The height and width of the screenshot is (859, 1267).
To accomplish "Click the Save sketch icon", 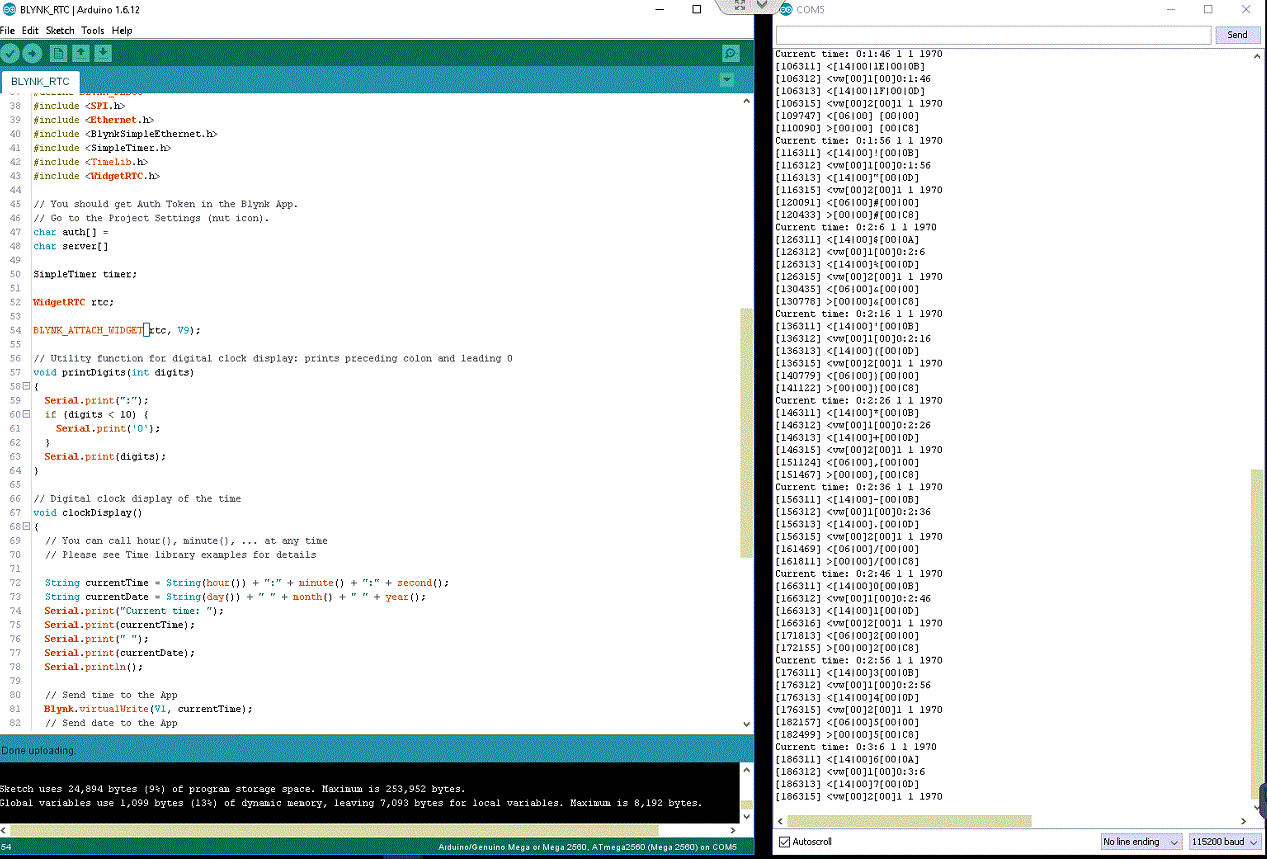I will pyautogui.click(x=103, y=53).
